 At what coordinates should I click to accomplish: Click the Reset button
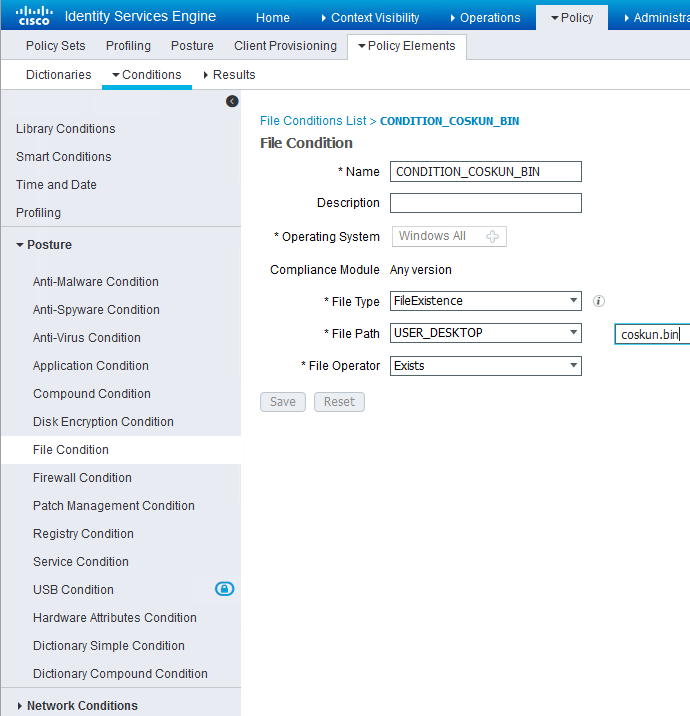(x=339, y=402)
